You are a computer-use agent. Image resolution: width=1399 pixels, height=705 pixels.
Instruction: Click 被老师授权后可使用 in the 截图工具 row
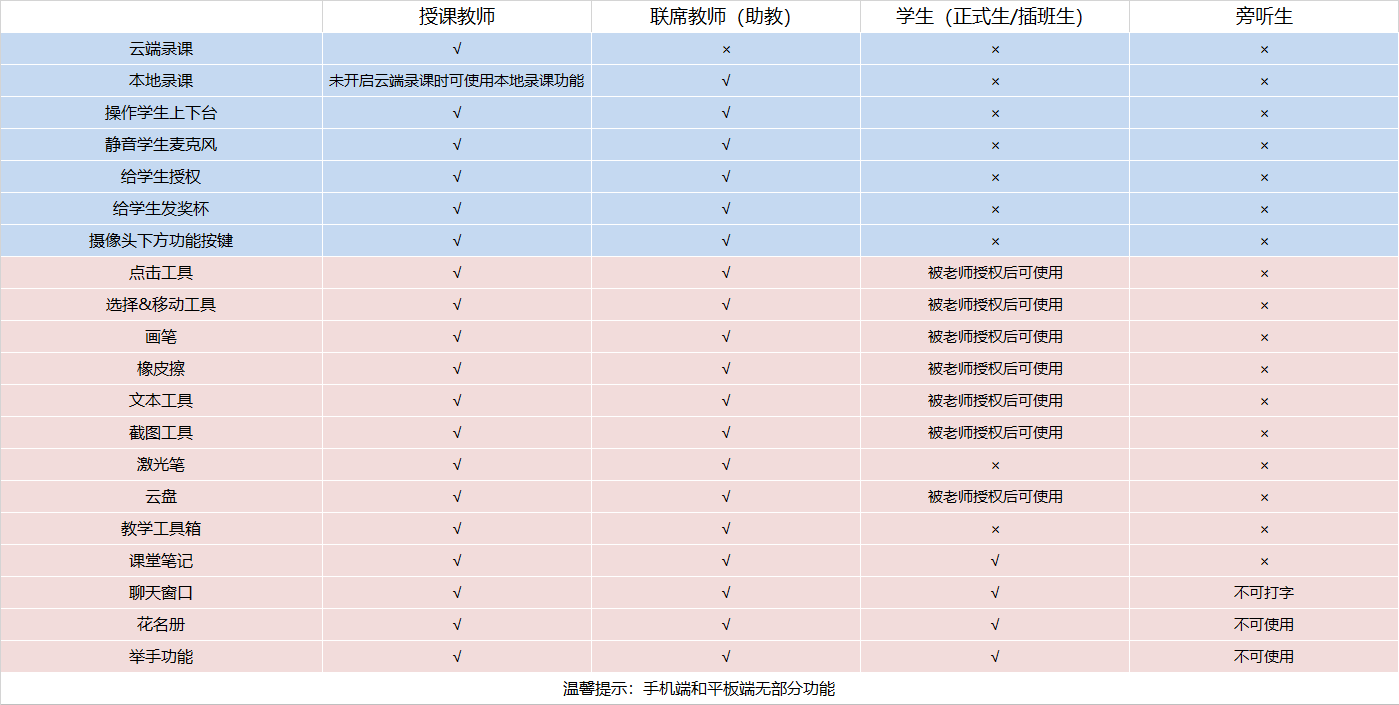[995, 433]
